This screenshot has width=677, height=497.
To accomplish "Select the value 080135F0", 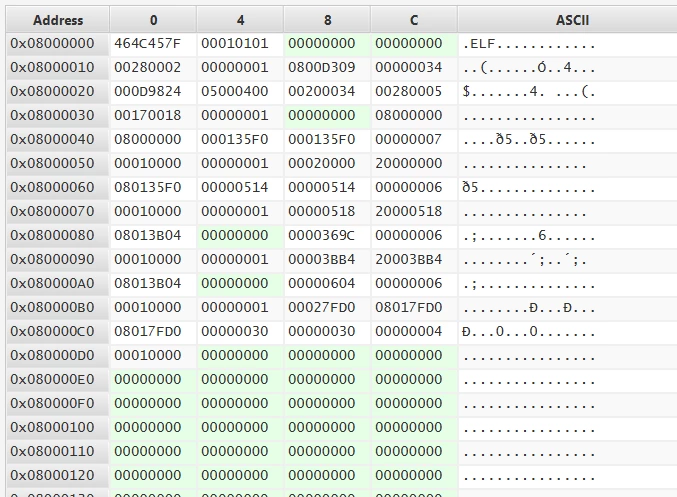I will [x=147, y=187].
